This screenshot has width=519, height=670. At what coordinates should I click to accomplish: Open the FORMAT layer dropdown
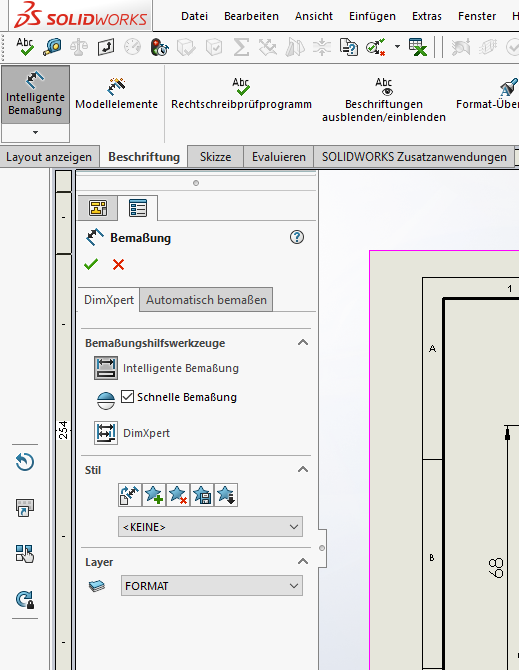(212, 586)
